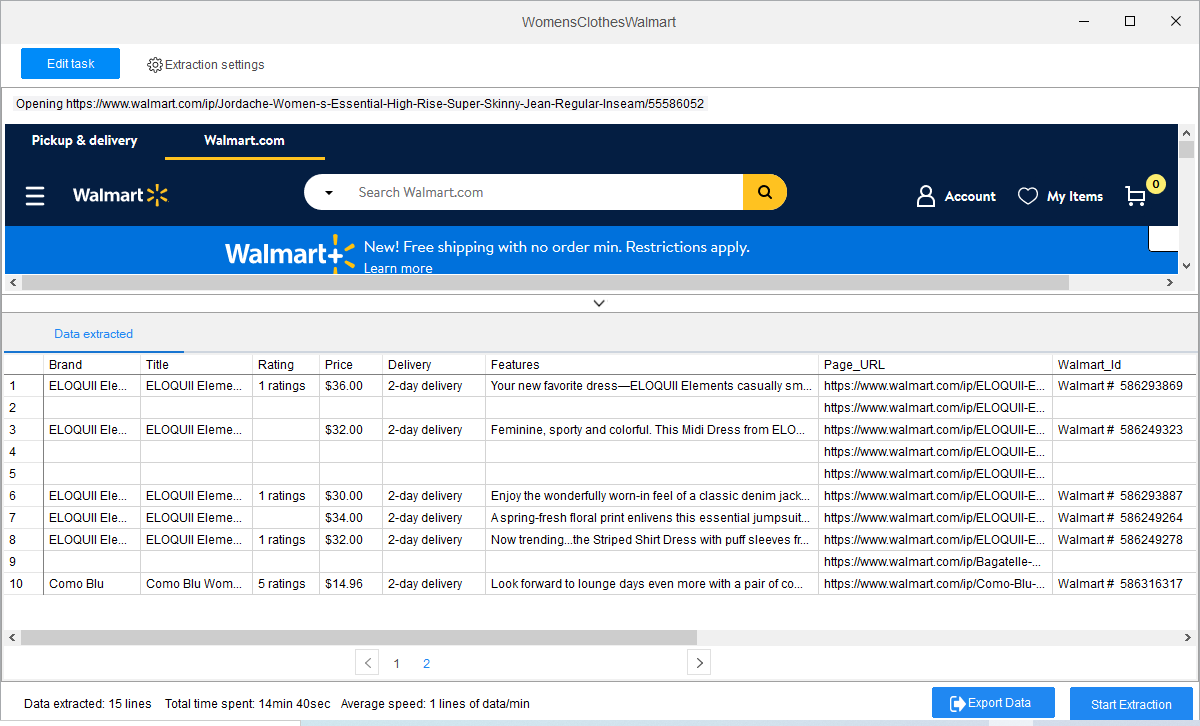
Task: Click the preview scroll-right arrow
Action: click(1169, 283)
